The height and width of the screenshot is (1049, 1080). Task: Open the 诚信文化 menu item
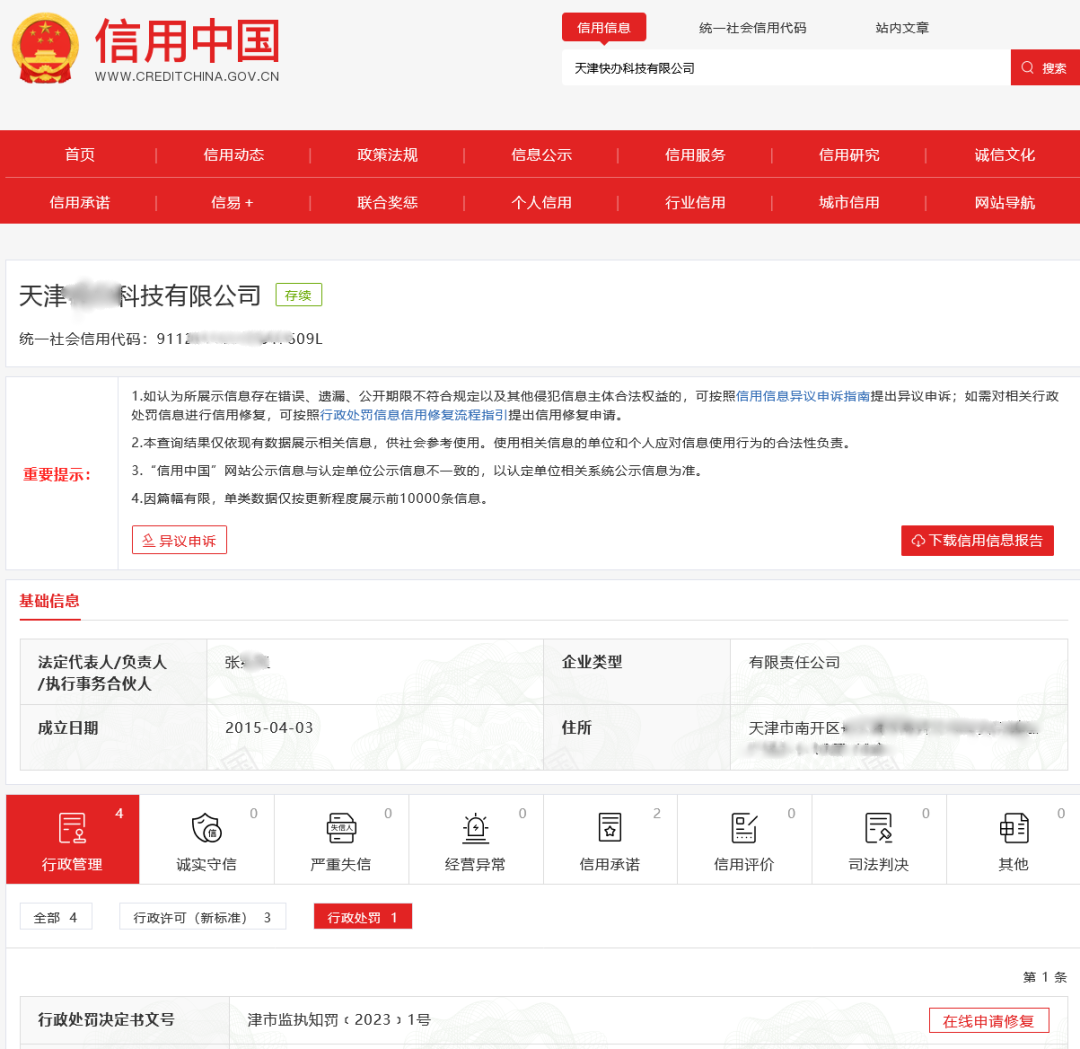point(1004,154)
